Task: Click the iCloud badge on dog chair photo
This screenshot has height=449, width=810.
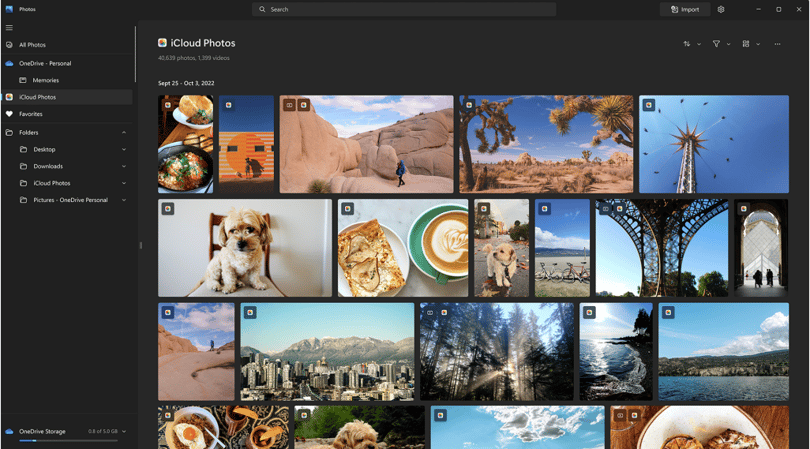Action: pos(168,209)
